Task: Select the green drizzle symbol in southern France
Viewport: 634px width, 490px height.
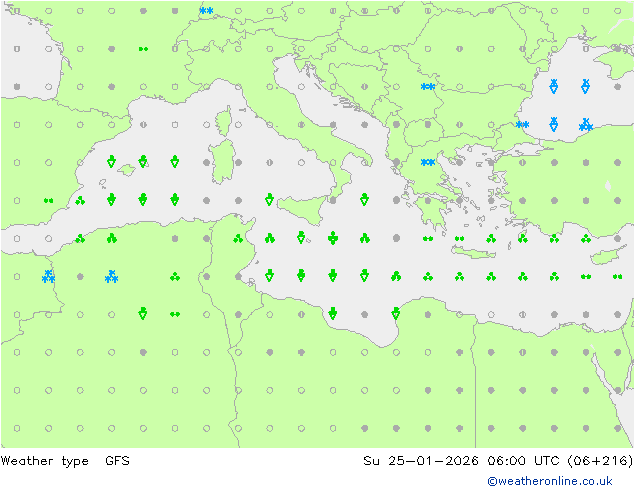Action: [143, 48]
